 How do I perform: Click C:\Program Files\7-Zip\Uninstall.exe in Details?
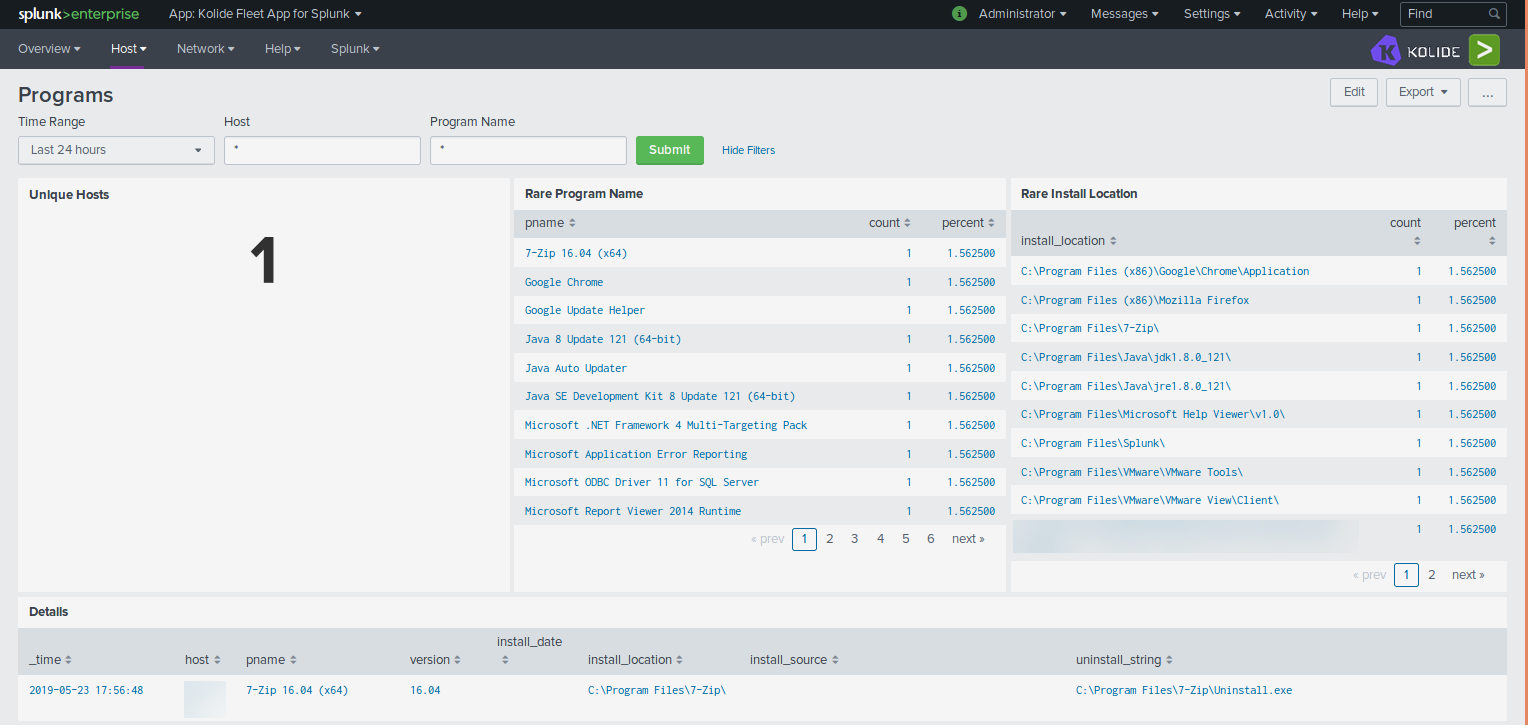click(1184, 690)
